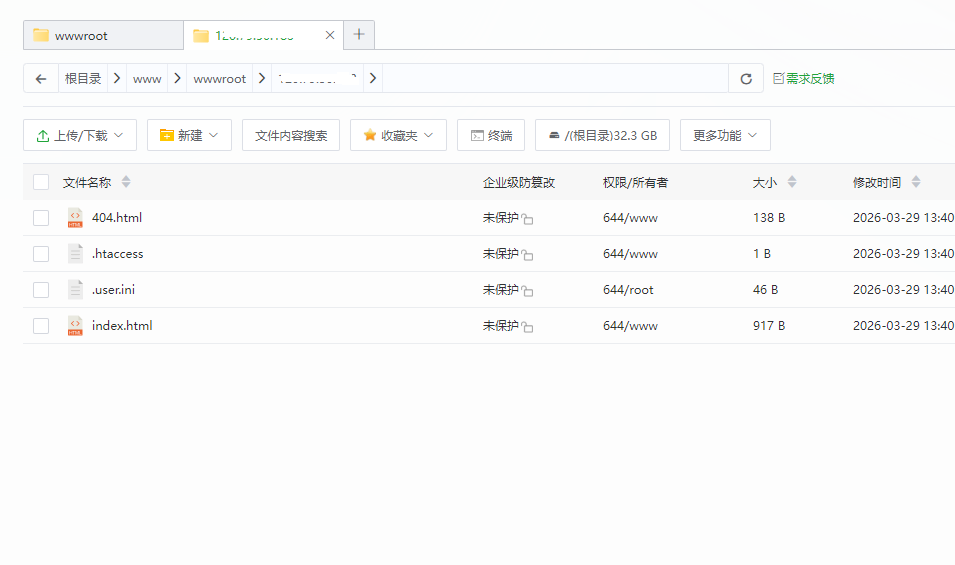
Task: Click the lock icon for .htaccess
Action: tap(527, 255)
